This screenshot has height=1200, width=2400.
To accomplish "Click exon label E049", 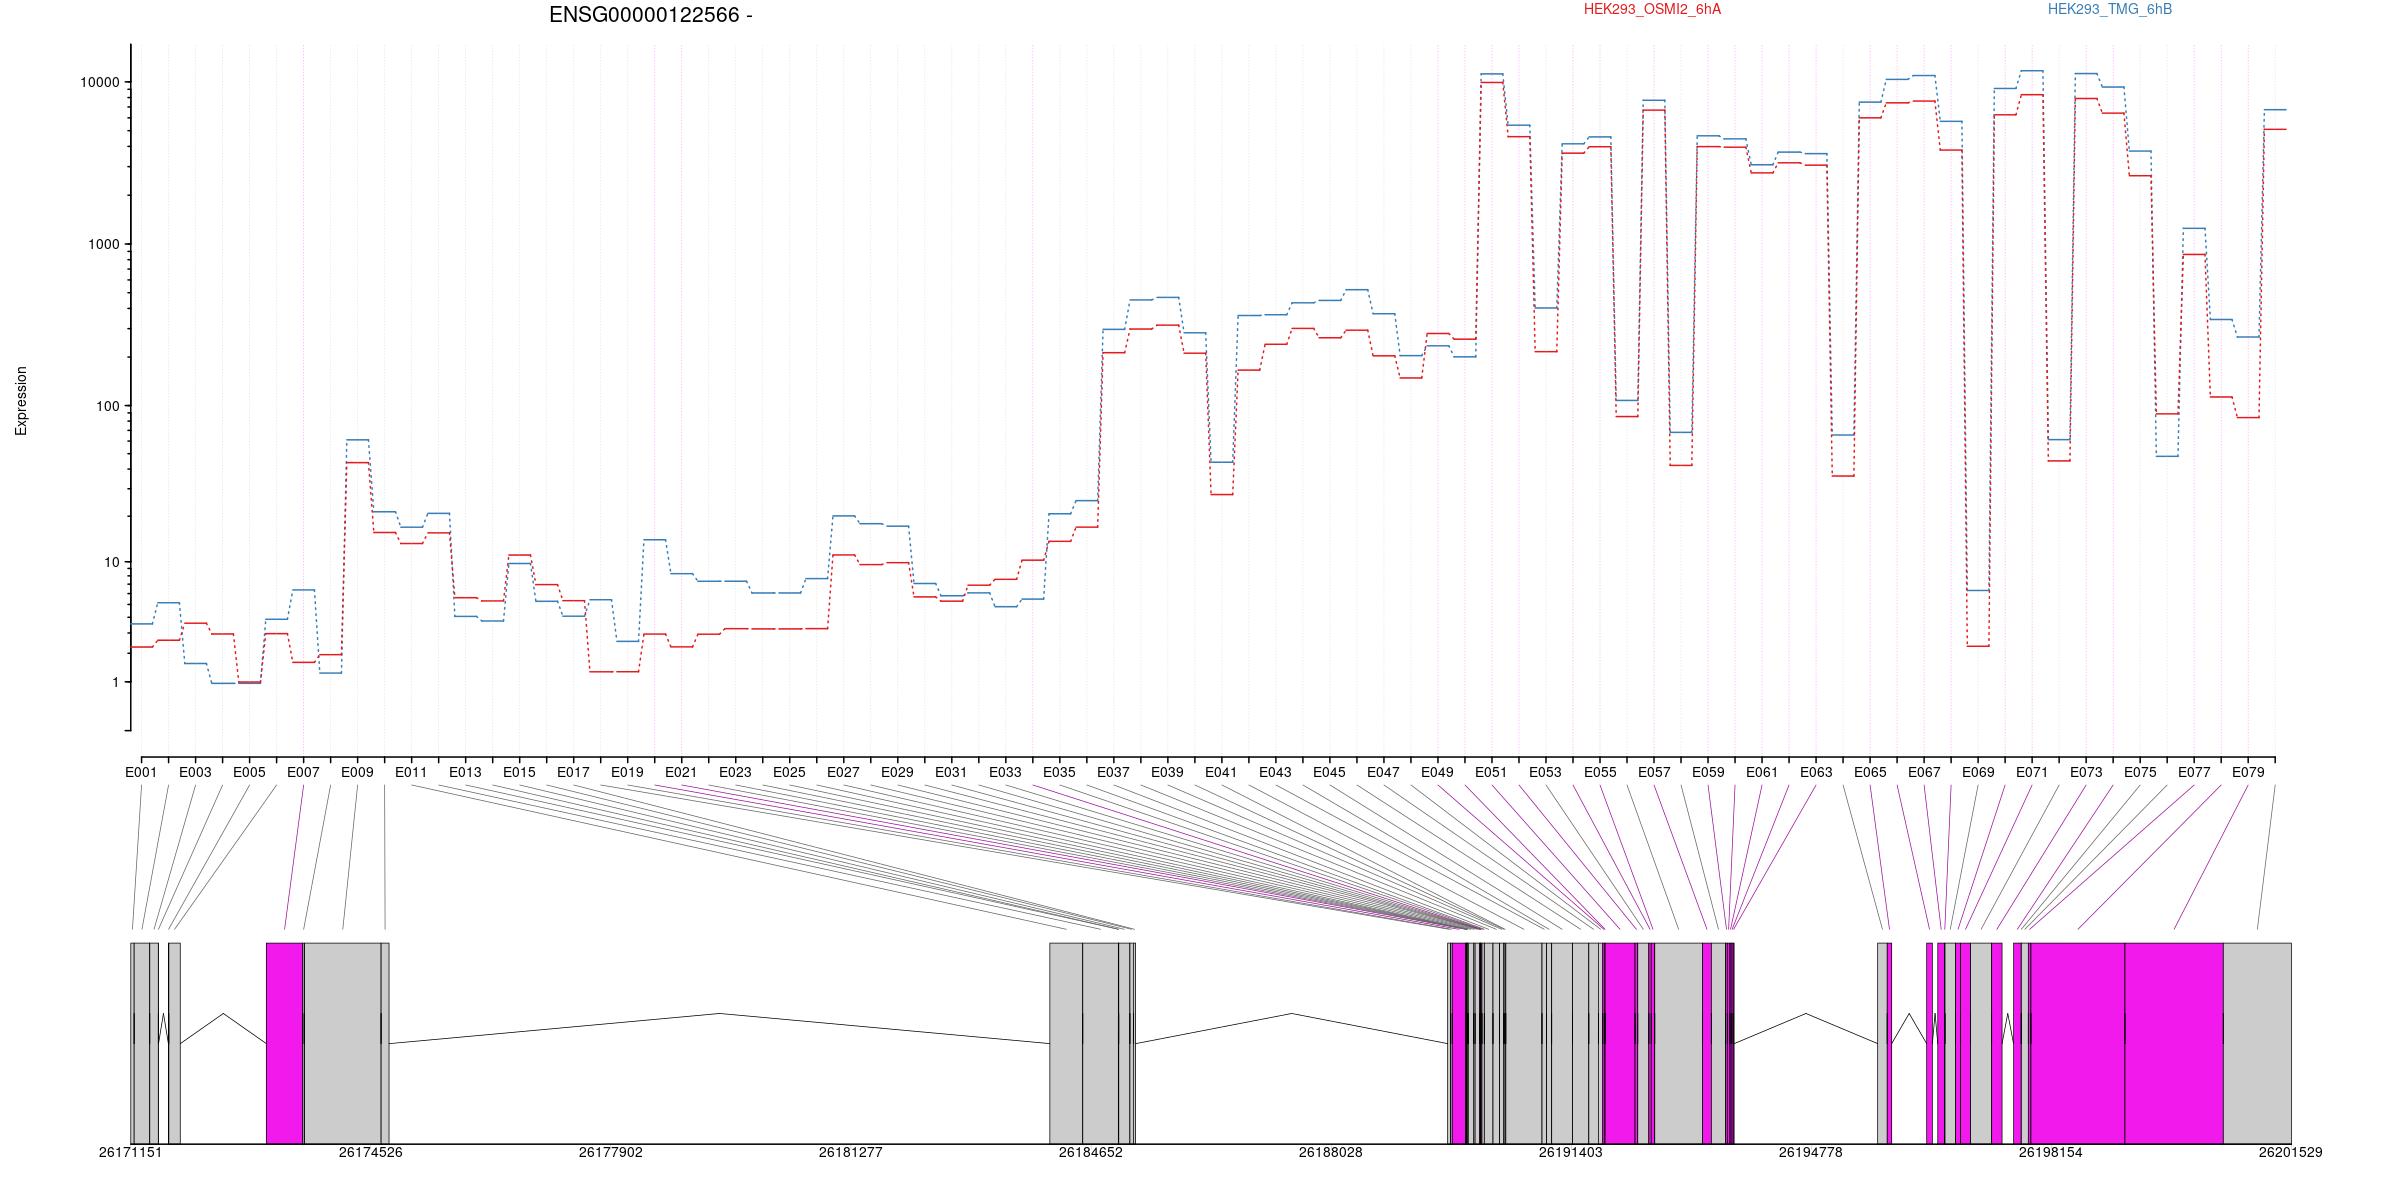I will coord(1437,772).
